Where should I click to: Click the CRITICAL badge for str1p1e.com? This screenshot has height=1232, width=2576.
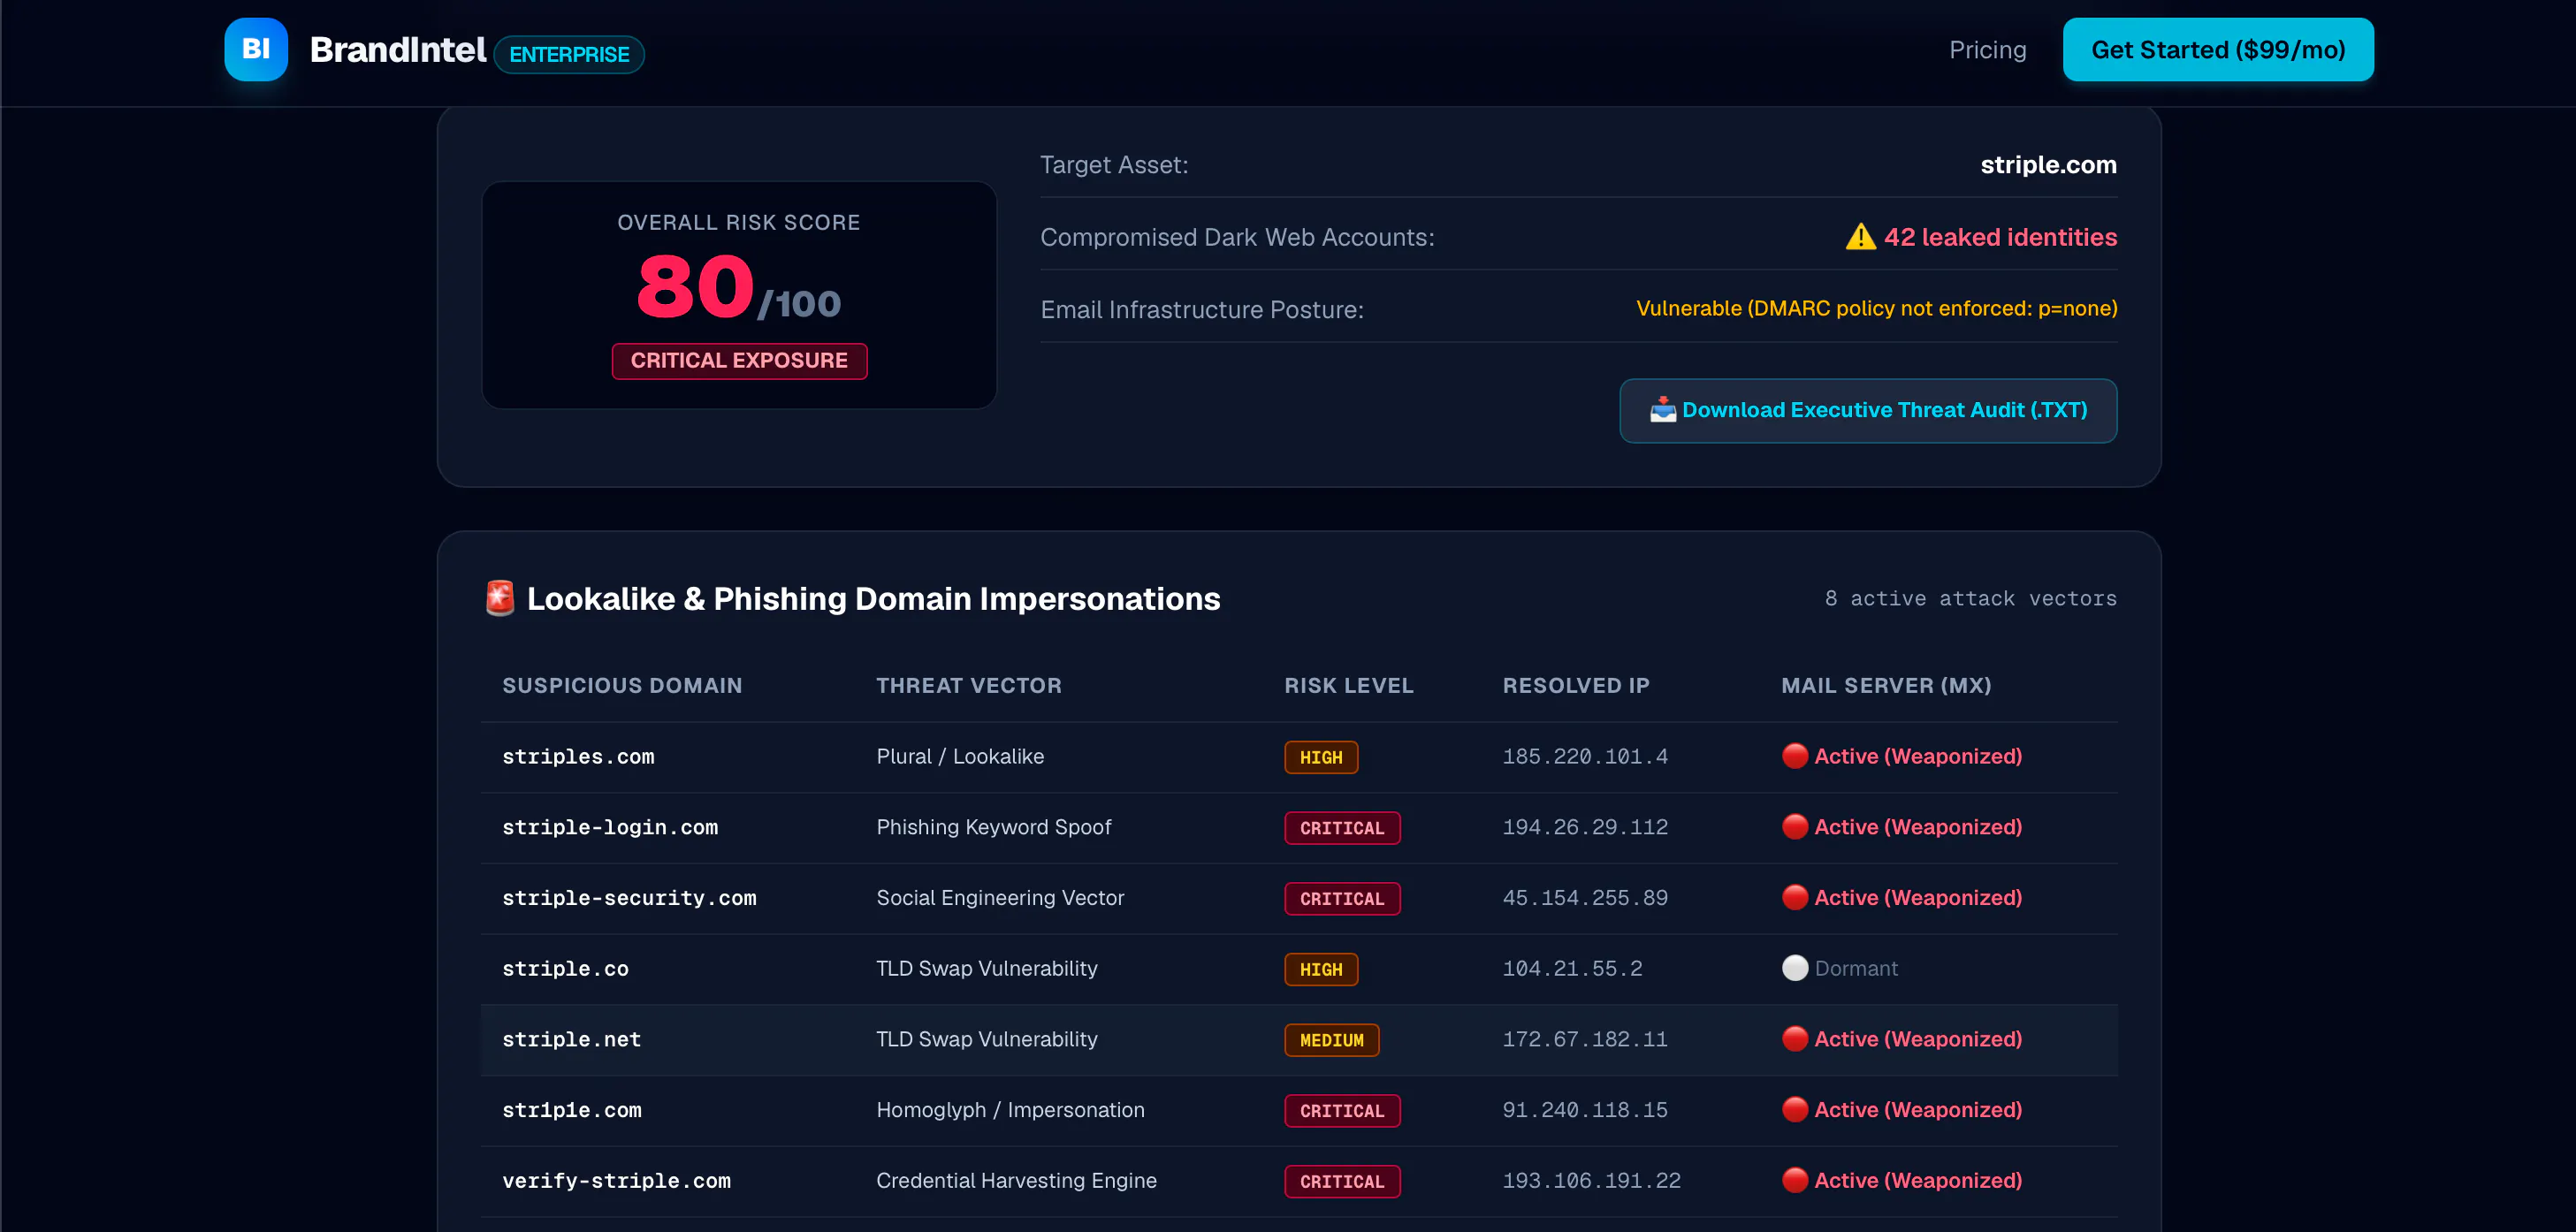click(1342, 1111)
